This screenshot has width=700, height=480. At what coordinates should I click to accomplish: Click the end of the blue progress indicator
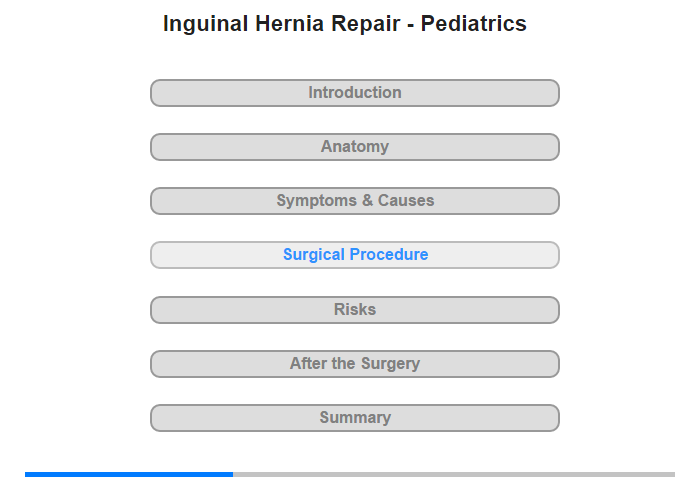[232, 474]
